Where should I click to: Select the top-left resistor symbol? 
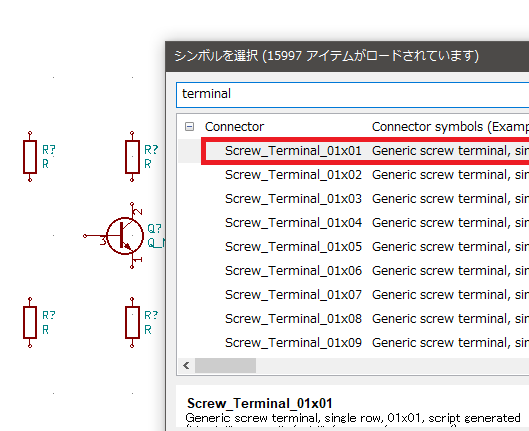point(30,157)
